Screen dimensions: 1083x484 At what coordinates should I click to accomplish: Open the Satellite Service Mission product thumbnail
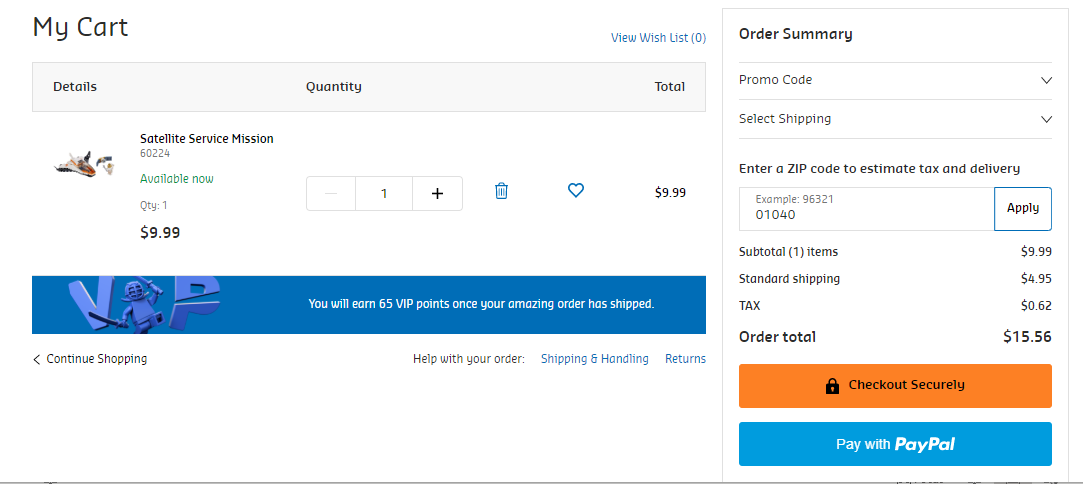pos(85,165)
